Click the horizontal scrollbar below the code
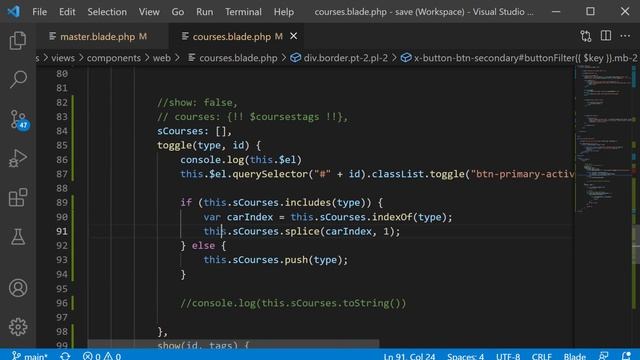The height and width of the screenshot is (360, 640). 233,343
